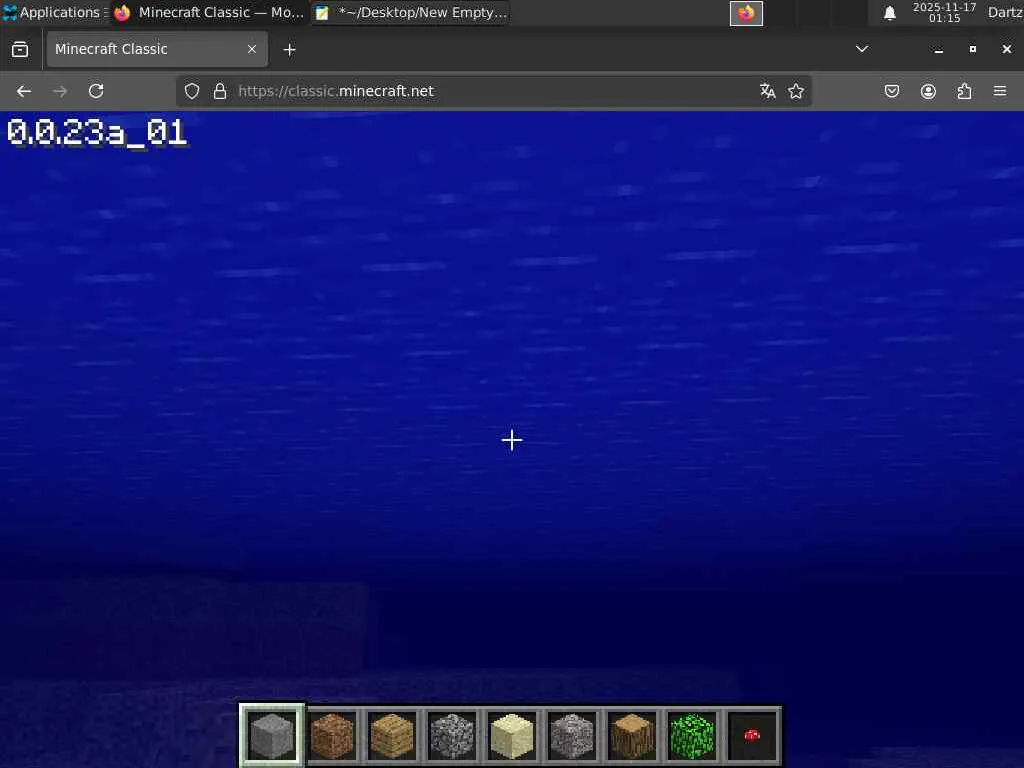This screenshot has width=1024, height=768.
Task: Go back to previous page
Action: pyautogui.click(x=24, y=91)
